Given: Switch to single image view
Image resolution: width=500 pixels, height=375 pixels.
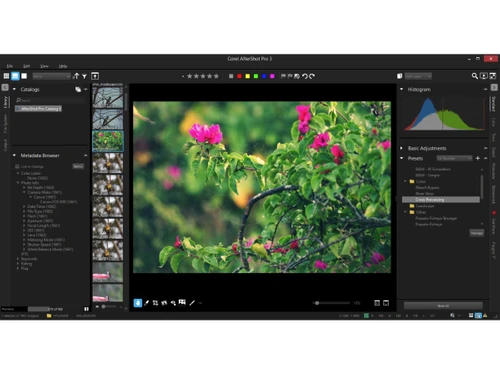Looking at the screenshot, I should coord(24,76).
